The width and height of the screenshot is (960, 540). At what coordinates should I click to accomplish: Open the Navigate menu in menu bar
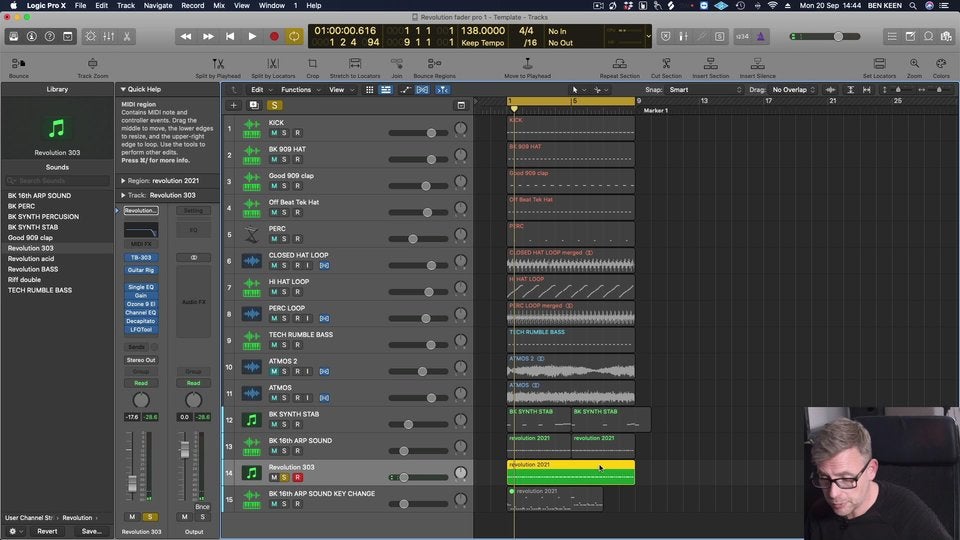157,5
